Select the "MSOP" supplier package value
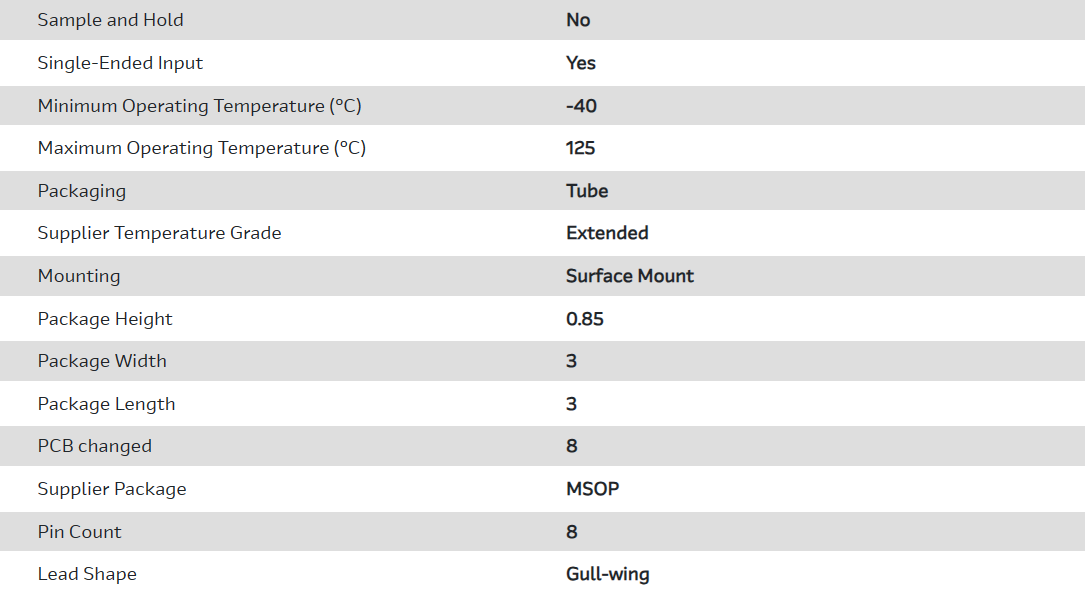1085x591 pixels. pos(592,489)
